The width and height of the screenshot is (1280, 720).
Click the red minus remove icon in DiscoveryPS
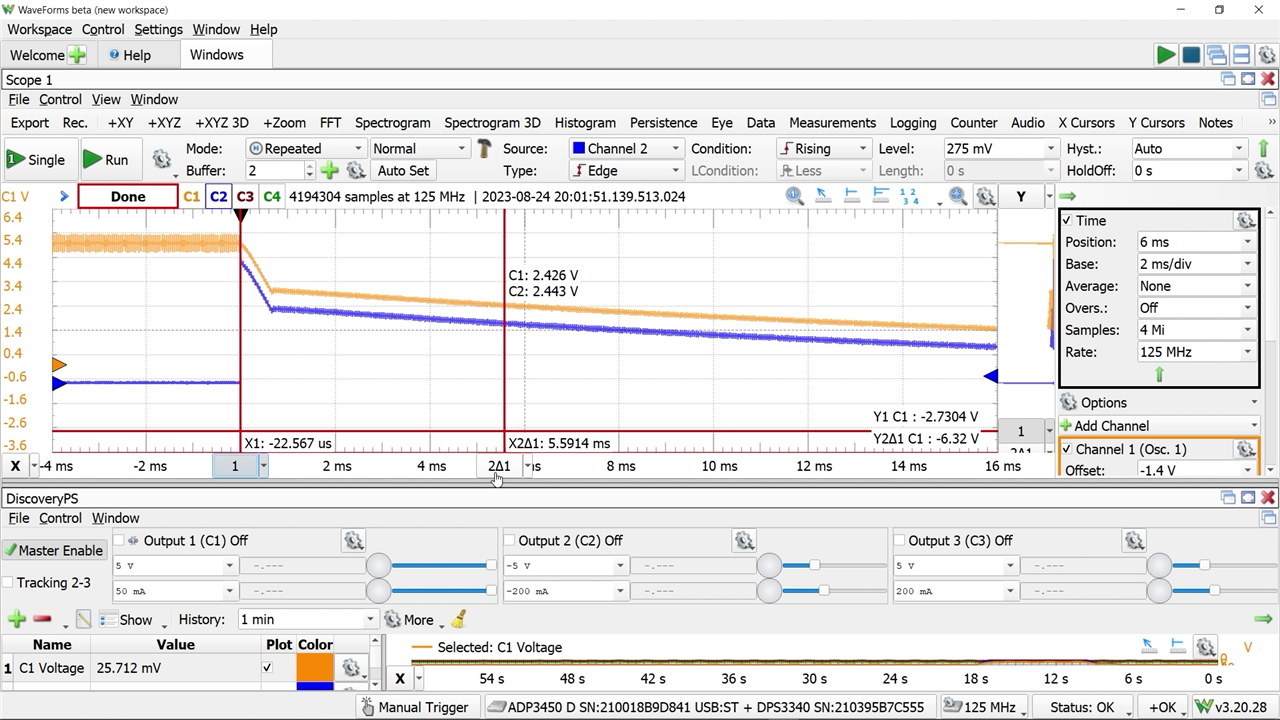42,620
